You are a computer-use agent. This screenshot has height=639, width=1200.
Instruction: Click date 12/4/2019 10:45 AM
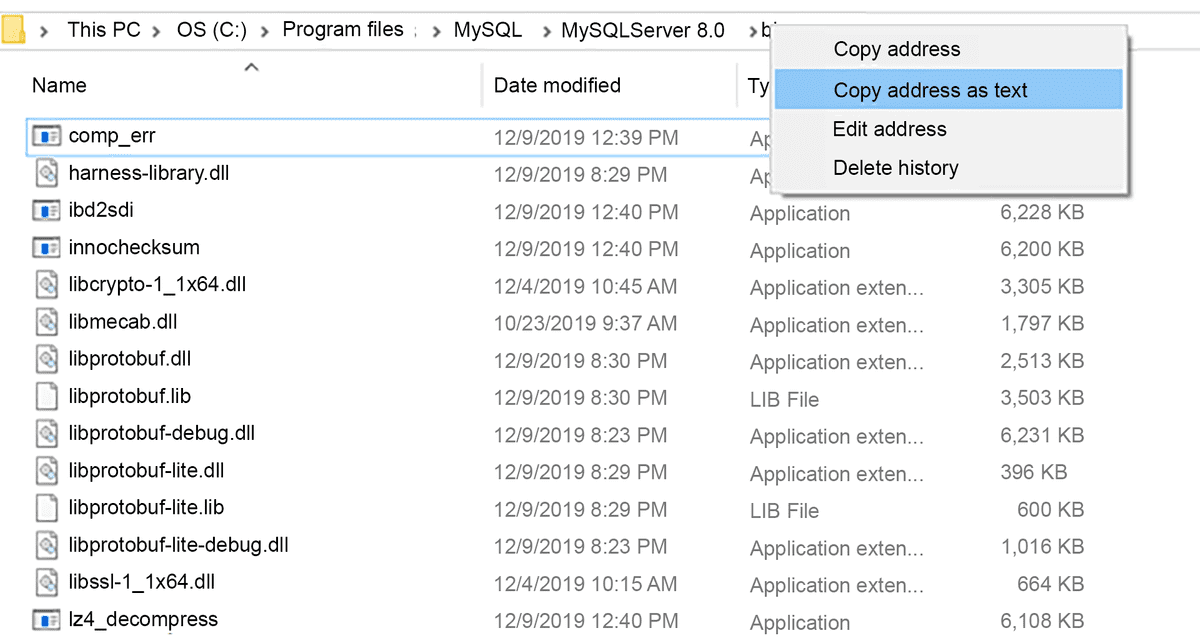coord(585,286)
